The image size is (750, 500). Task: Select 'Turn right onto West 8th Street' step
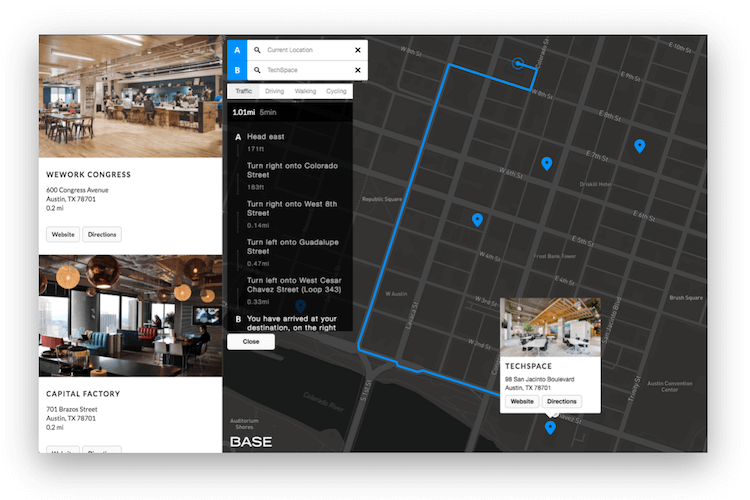(x=290, y=214)
